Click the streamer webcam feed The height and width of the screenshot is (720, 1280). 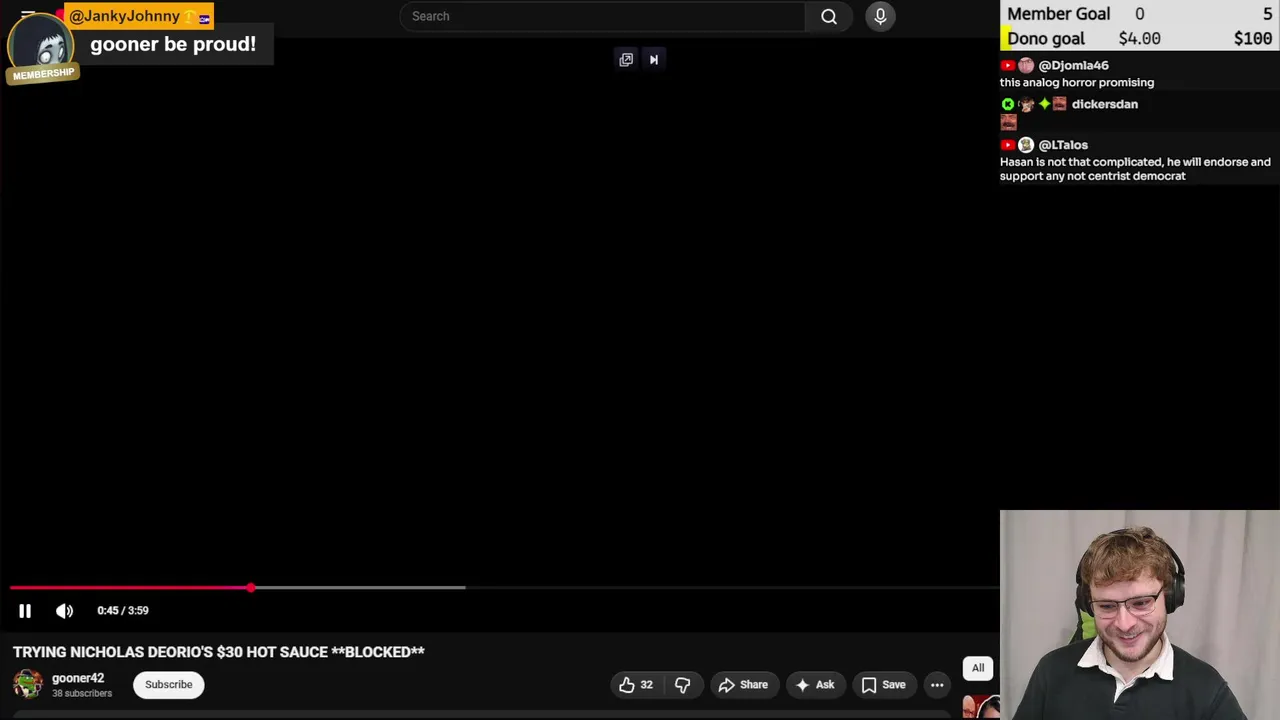[1140, 615]
